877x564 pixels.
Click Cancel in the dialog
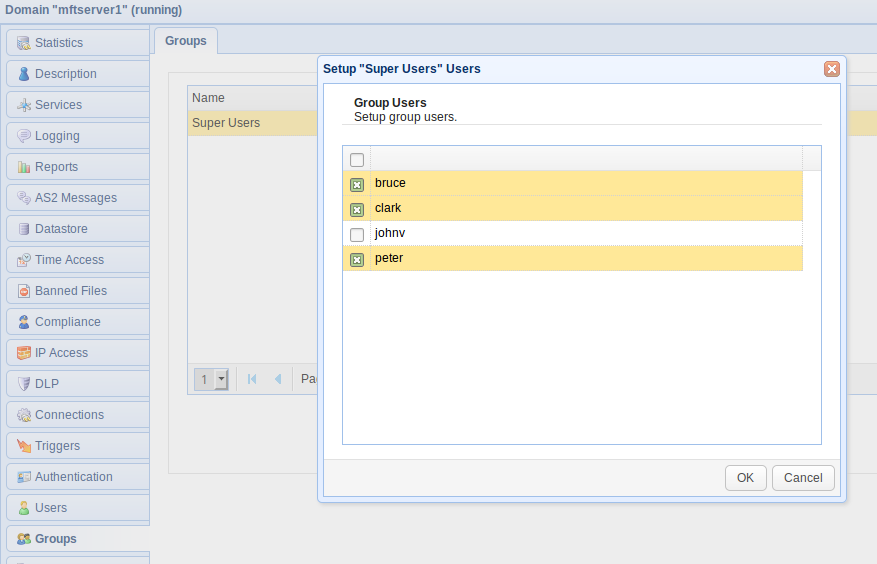click(x=803, y=478)
